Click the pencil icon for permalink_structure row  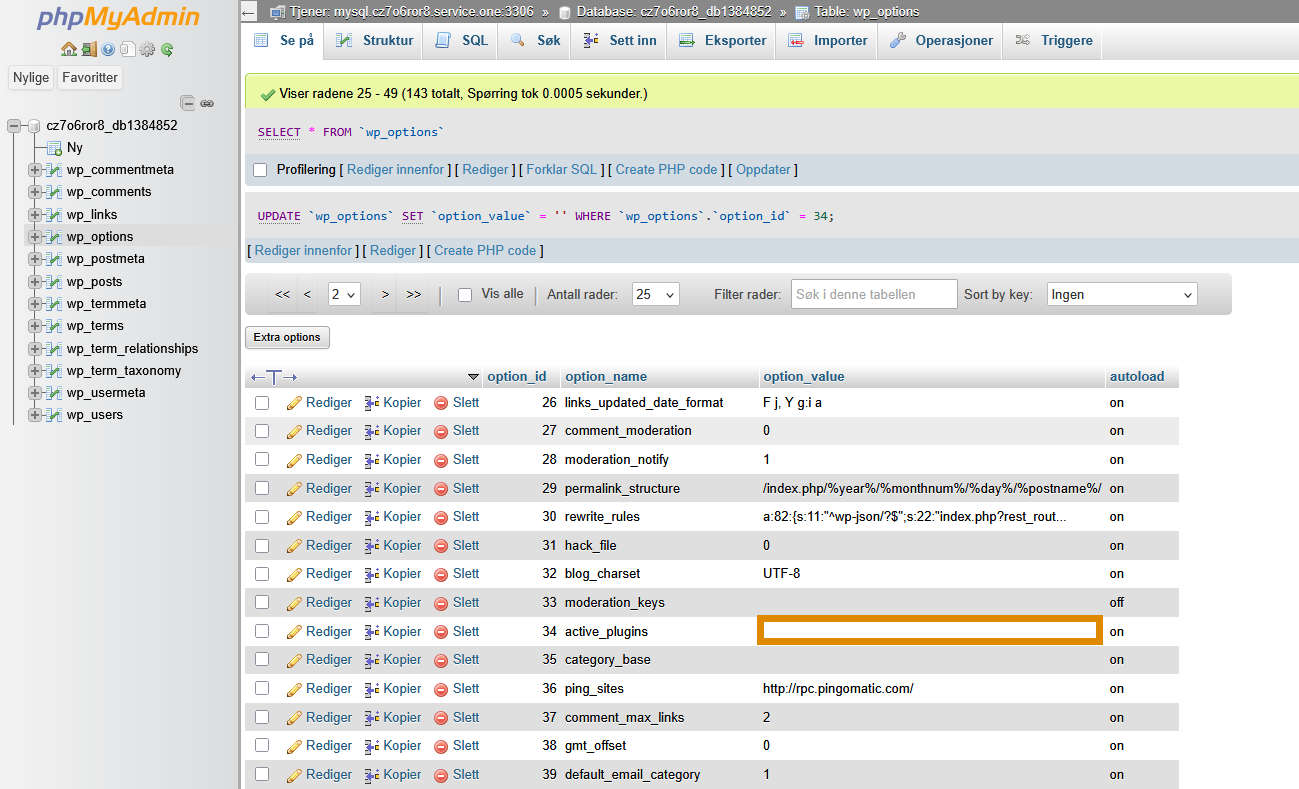[x=294, y=489]
